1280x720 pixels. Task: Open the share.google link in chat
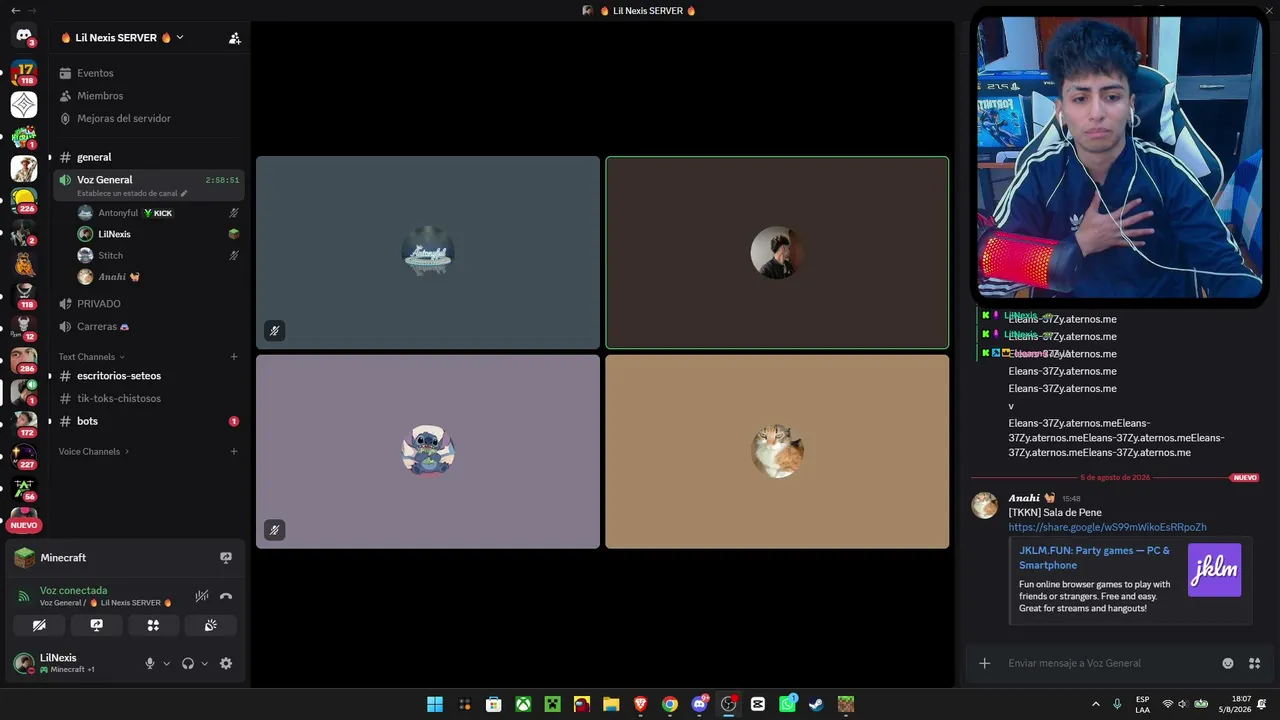pyautogui.click(x=1107, y=527)
